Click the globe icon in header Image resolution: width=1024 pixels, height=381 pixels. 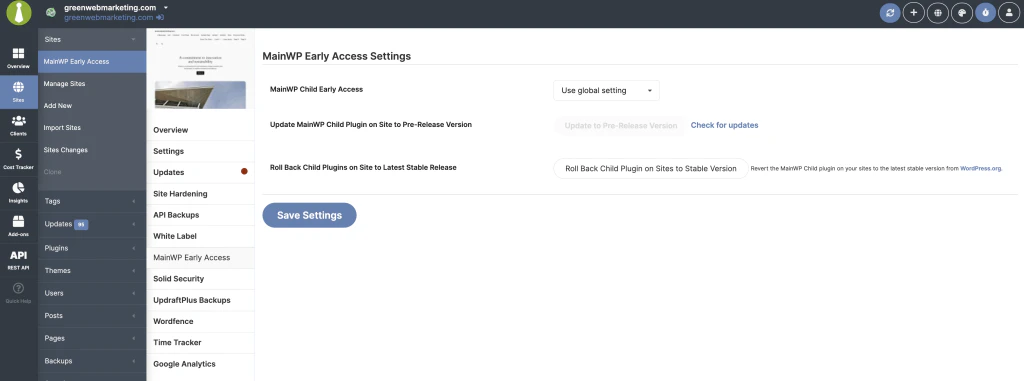click(x=938, y=12)
